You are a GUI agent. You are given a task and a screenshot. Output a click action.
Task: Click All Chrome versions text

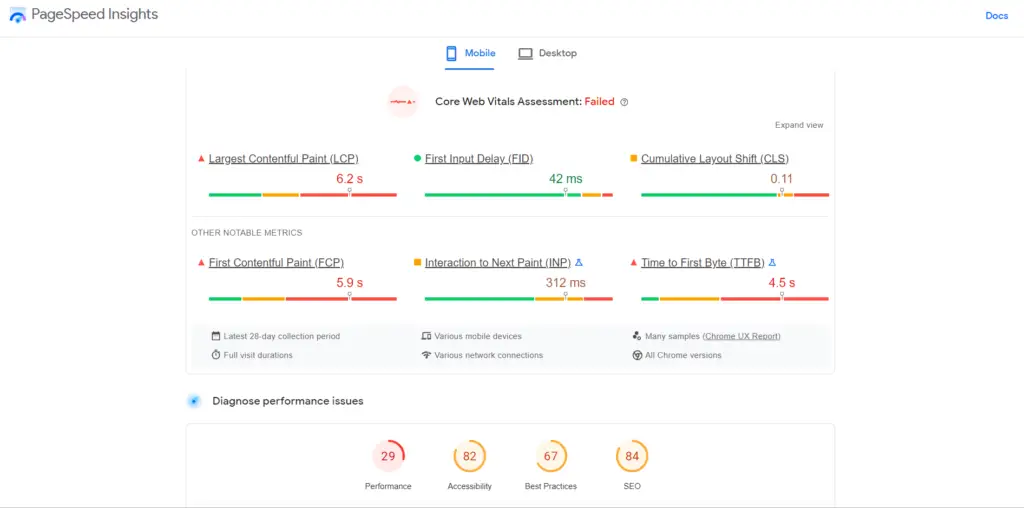click(683, 355)
